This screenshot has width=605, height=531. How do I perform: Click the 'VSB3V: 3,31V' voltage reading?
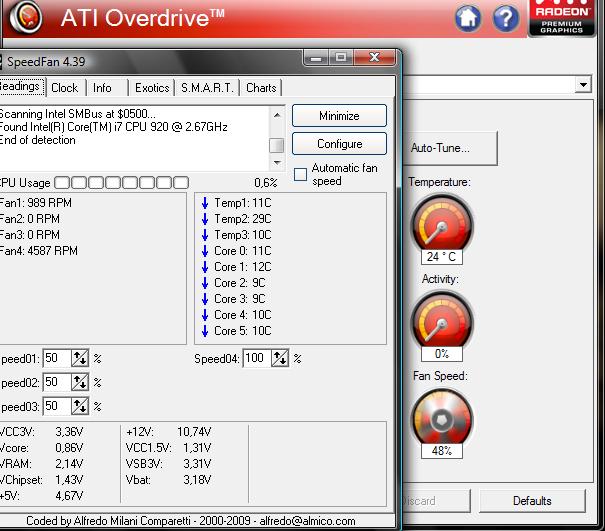(x=169, y=463)
